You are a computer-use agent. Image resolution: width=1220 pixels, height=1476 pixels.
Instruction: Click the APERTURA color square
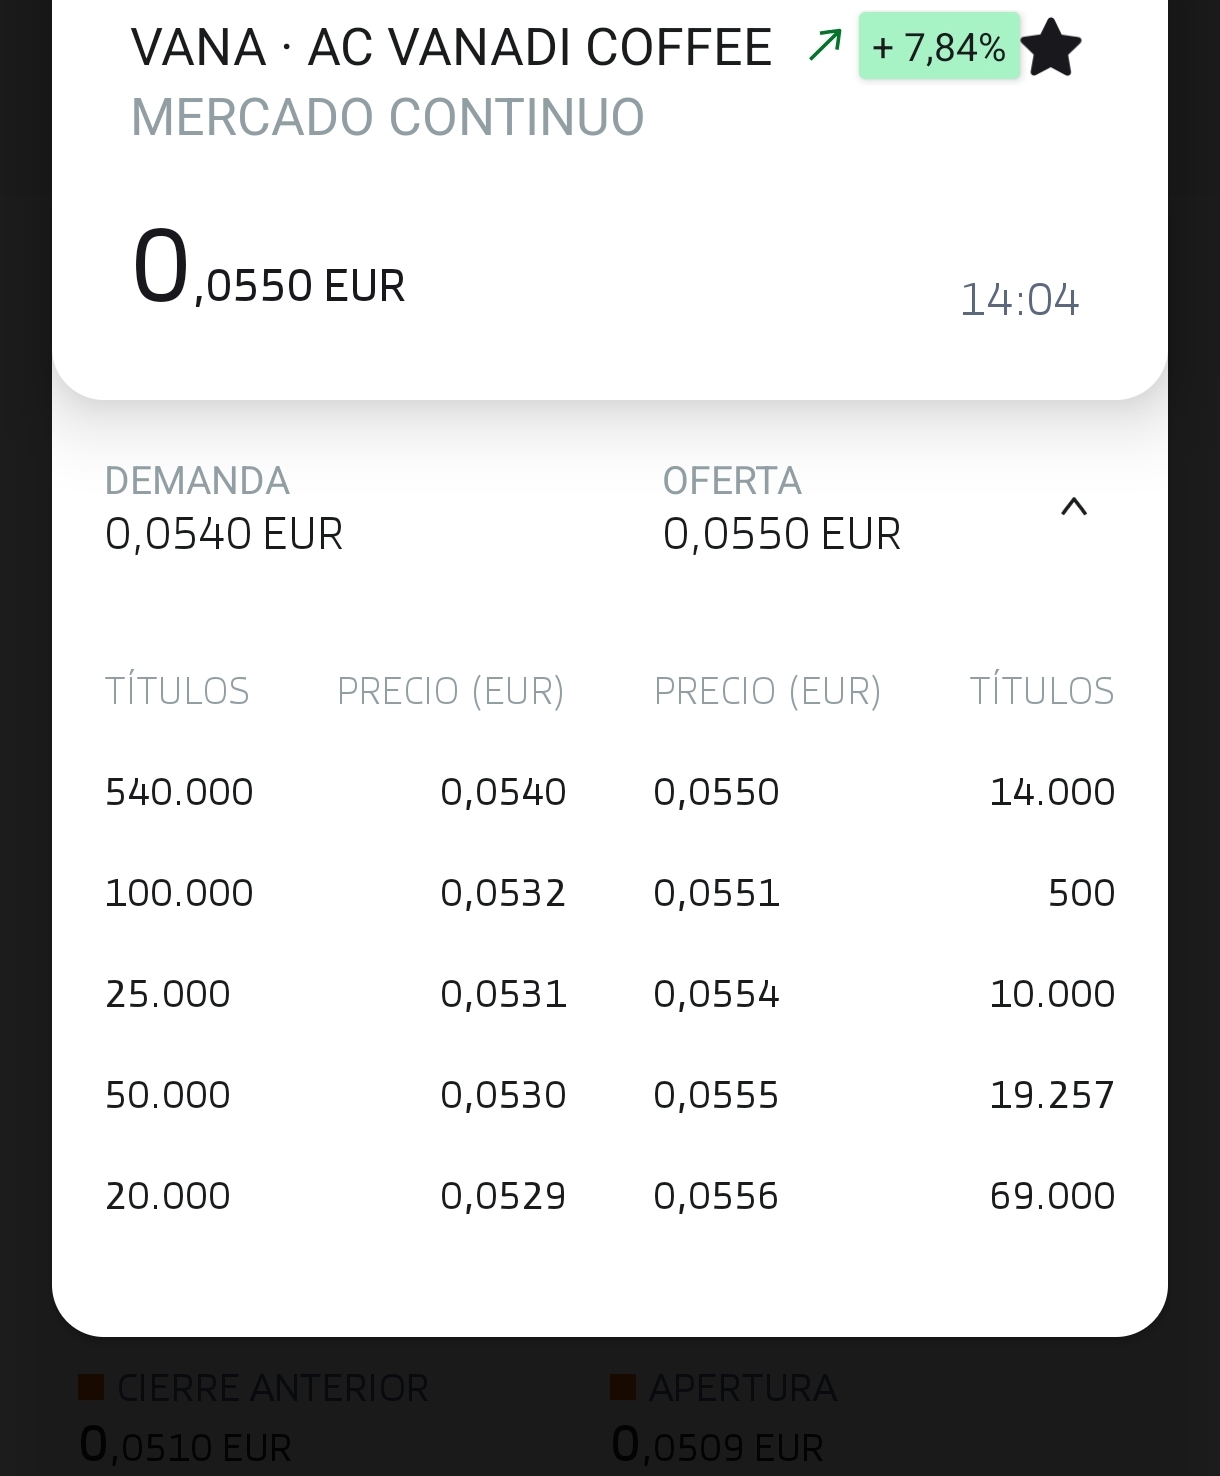click(x=623, y=1387)
